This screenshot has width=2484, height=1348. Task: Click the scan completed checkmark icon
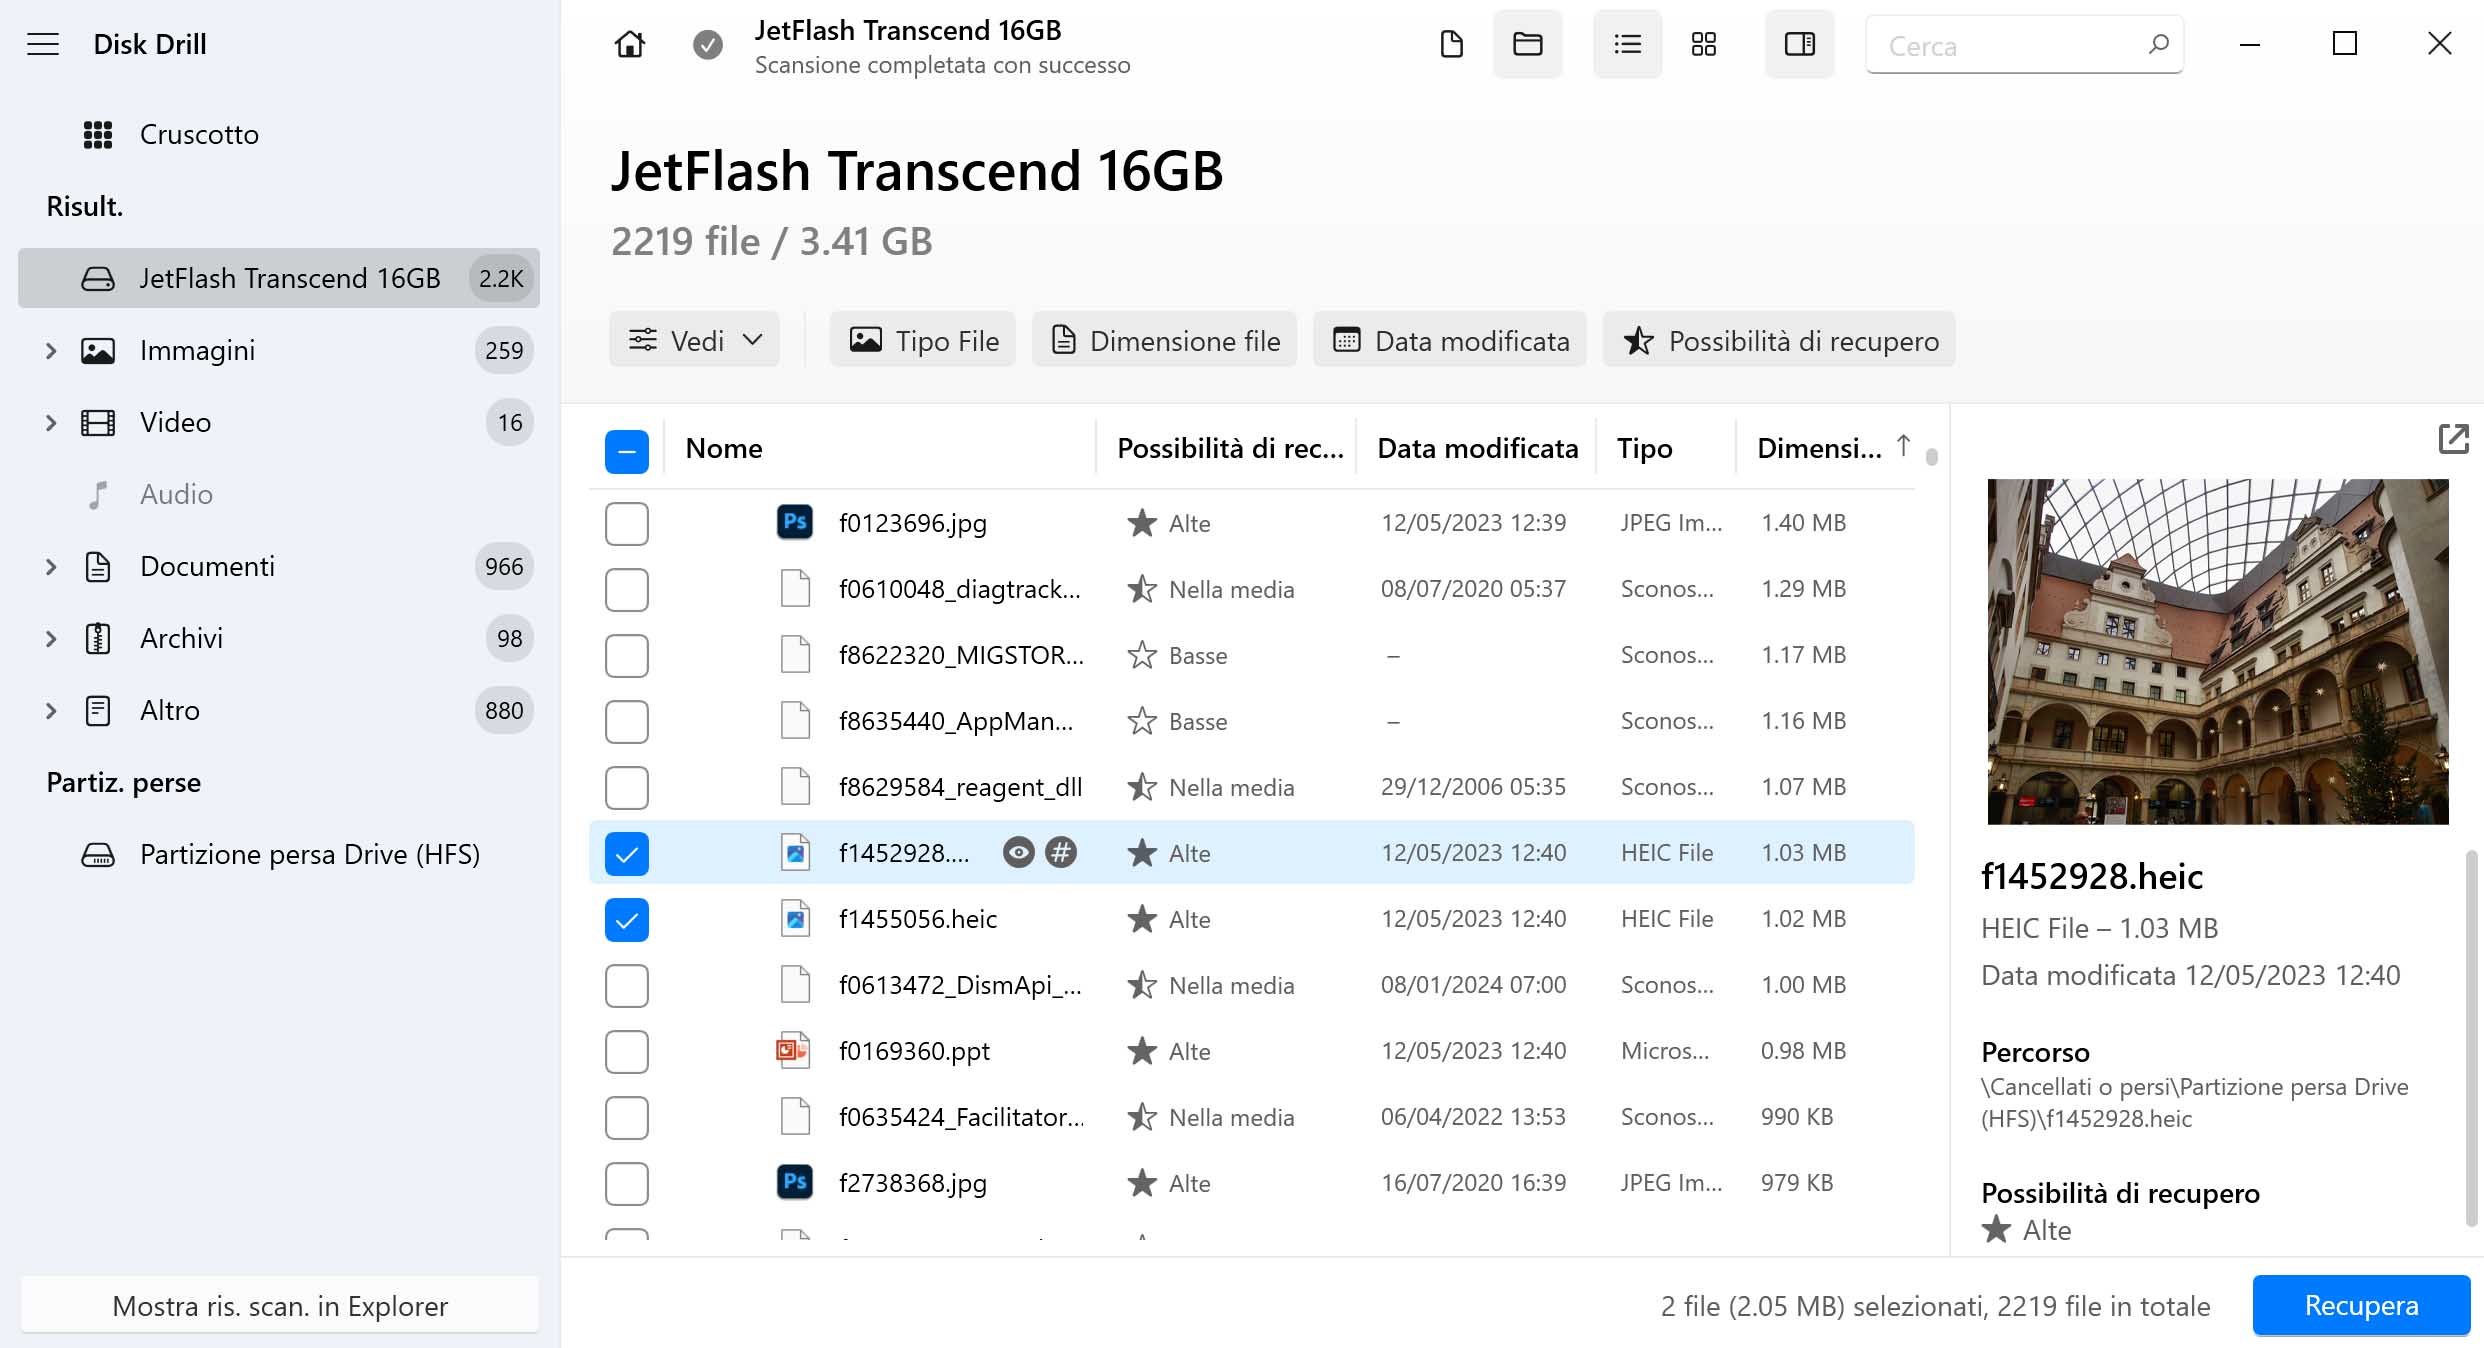click(708, 44)
